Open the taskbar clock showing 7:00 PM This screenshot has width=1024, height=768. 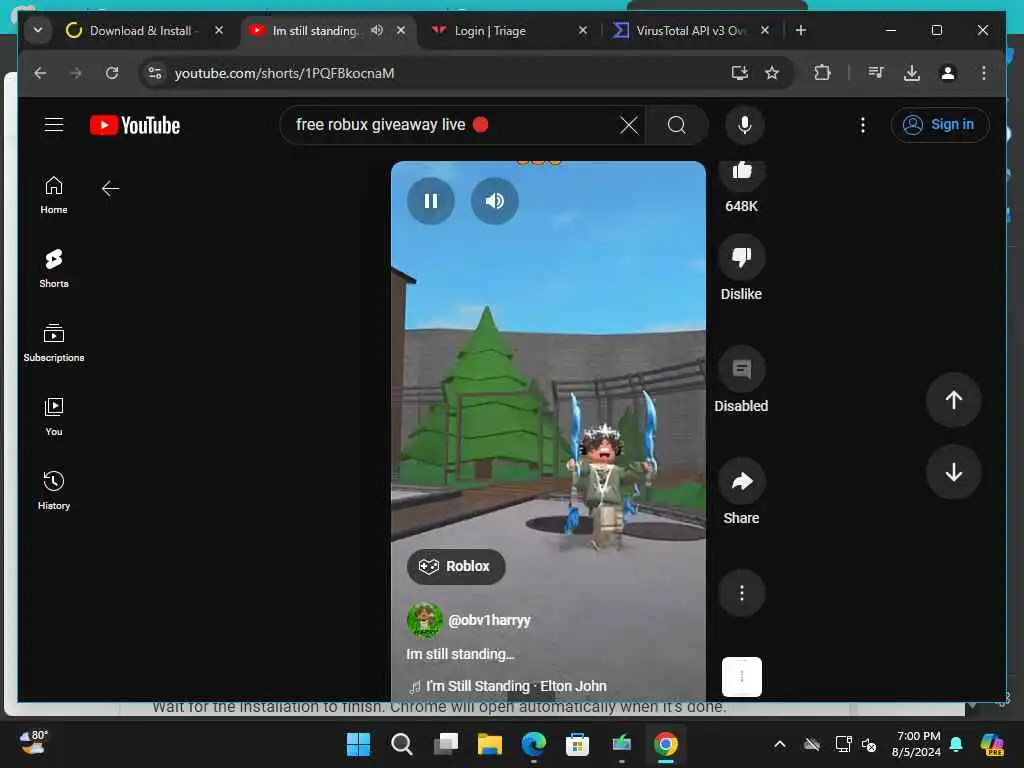[x=917, y=744]
